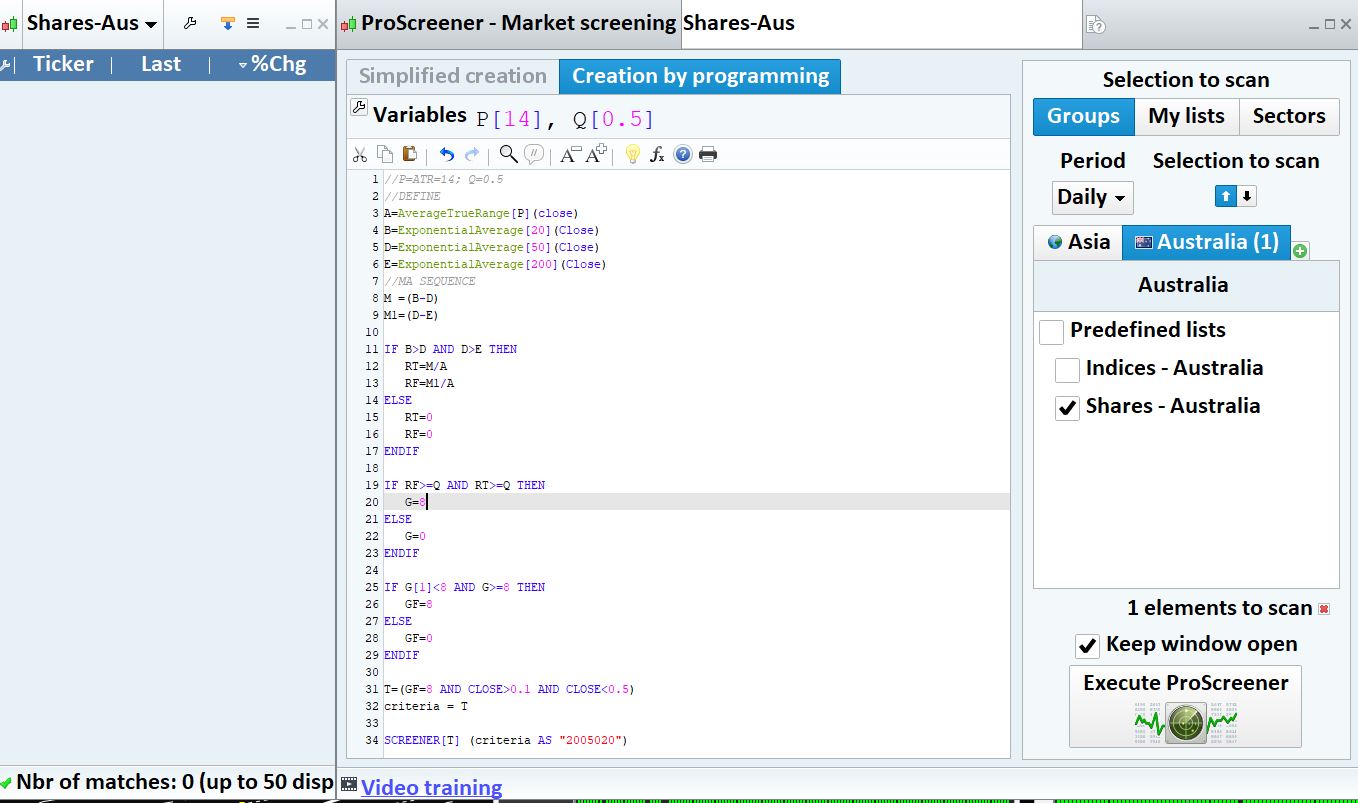Click the code line 'B=ExponentialAverage[20](Close)'
Image resolution: width=1358 pixels, height=803 pixels.
tap(491, 230)
